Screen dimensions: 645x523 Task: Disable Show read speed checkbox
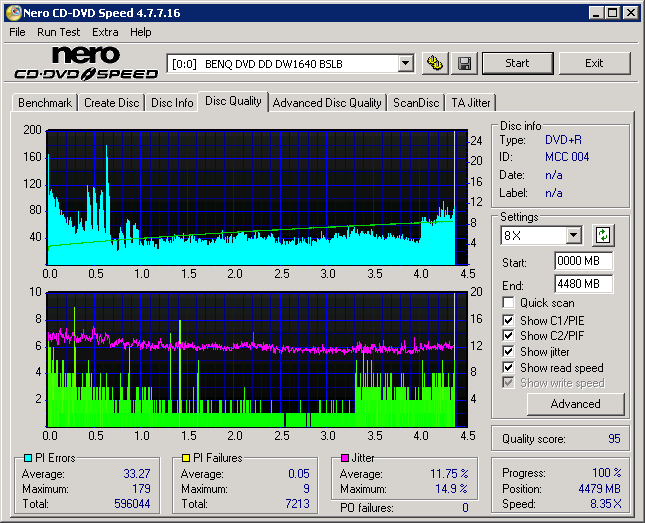tap(509, 368)
